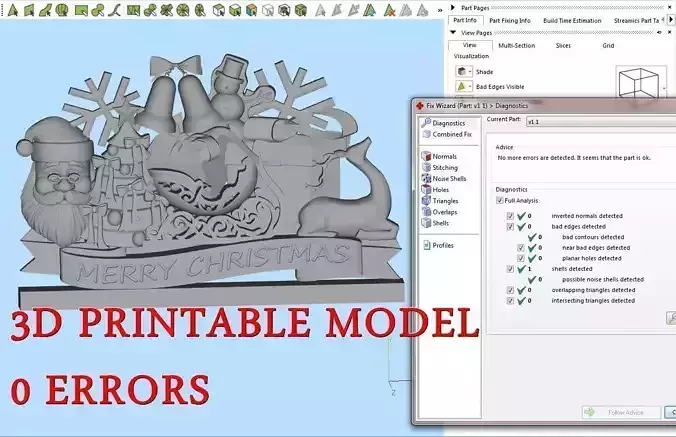Click the triangle icon with red X
Image resolution: width=676 pixels, height=437 pixels.
click(389, 10)
